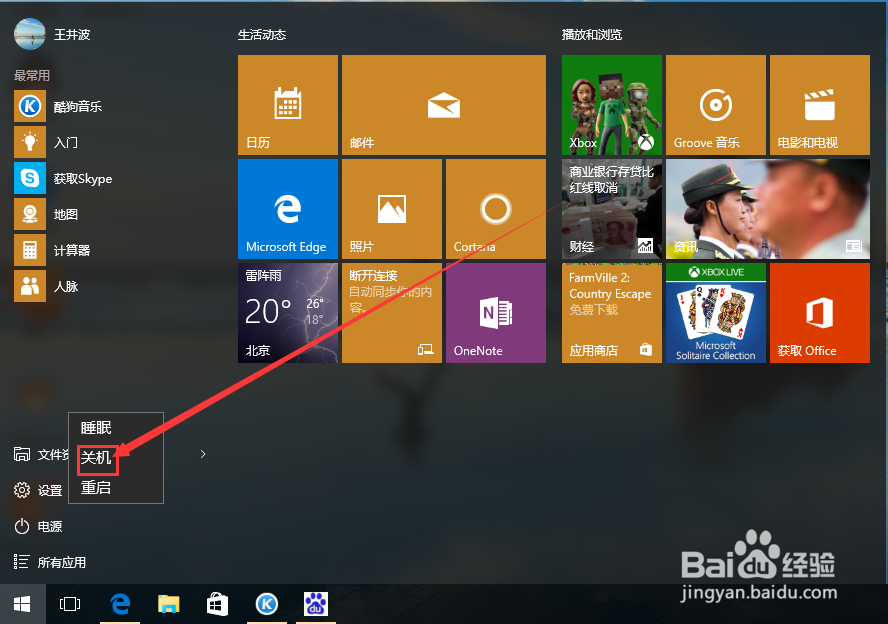Open the 电影和电视 tile
Image resolution: width=888 pixels, height=624 pixels.
[820, 105]
